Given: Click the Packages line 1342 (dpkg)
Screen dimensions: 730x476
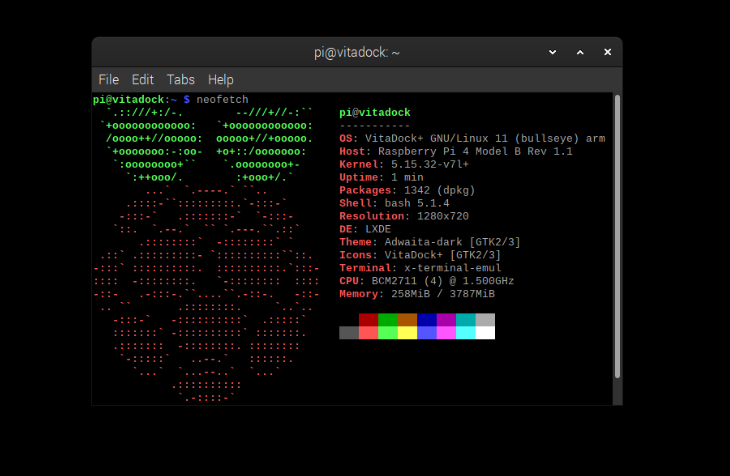Looking at the screenshot, I should 407,190.
